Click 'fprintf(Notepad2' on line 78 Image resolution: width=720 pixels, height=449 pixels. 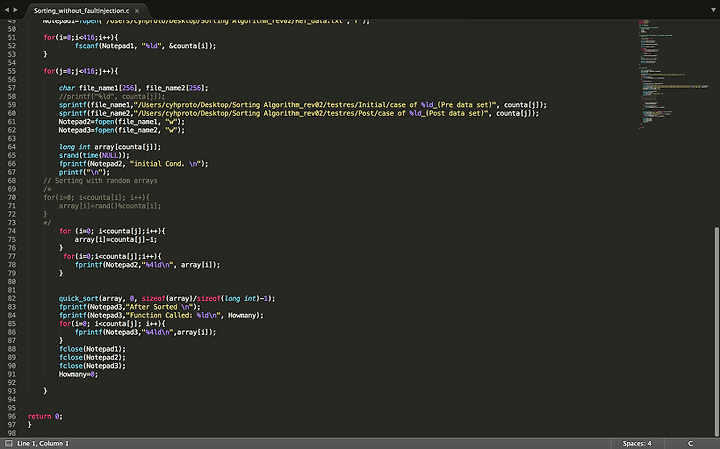coord(108,265)
